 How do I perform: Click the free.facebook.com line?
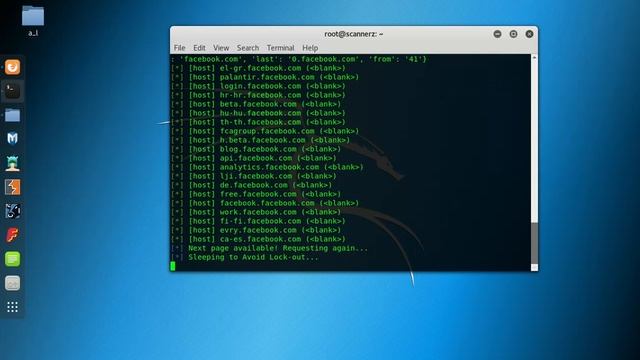(256, 194)
